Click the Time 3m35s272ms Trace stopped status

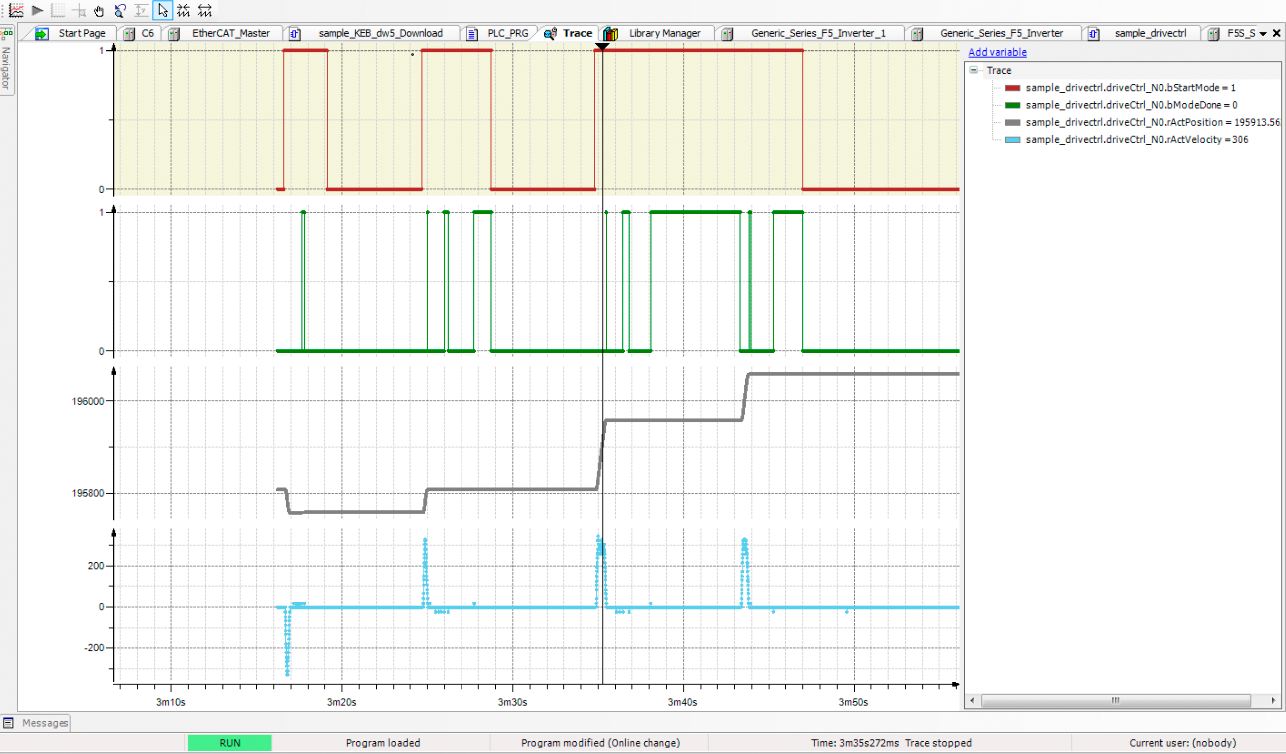coord(891,743)
